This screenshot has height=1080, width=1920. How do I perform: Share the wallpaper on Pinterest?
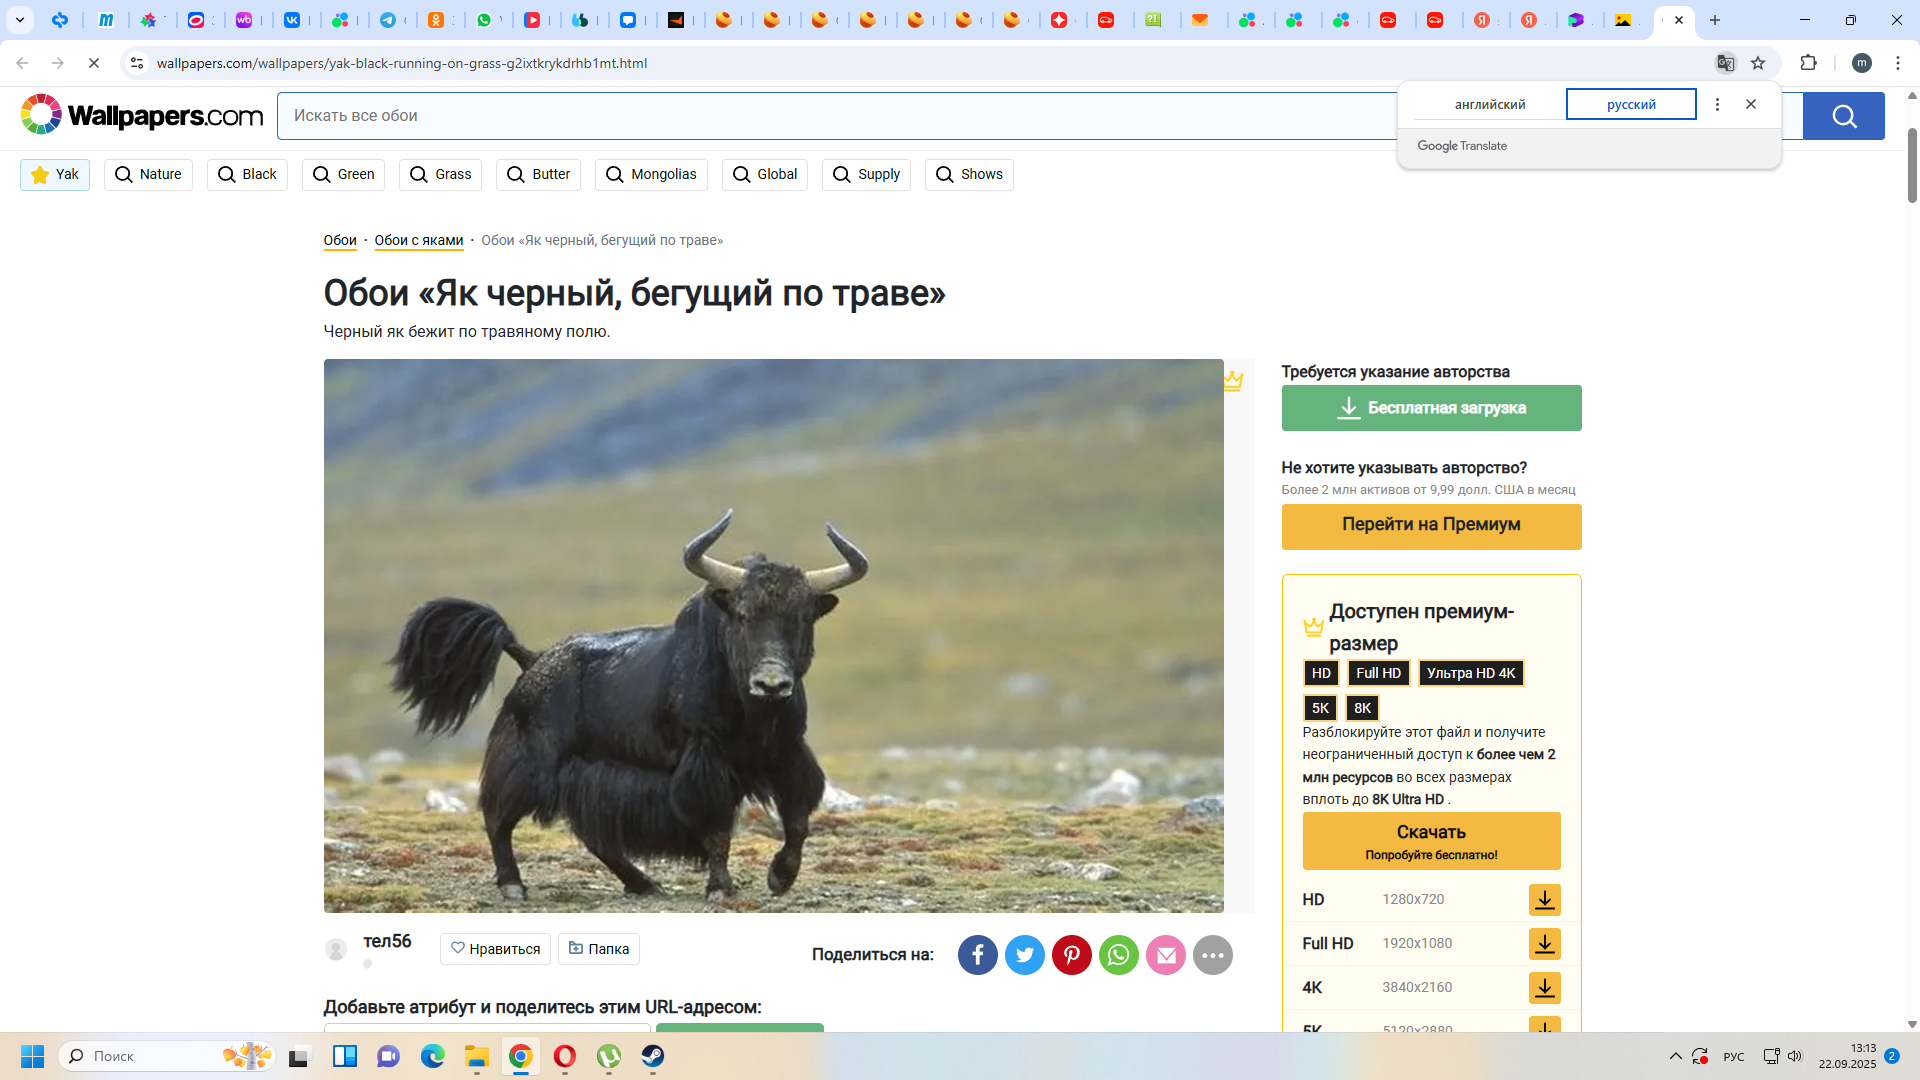[1071, 955]
